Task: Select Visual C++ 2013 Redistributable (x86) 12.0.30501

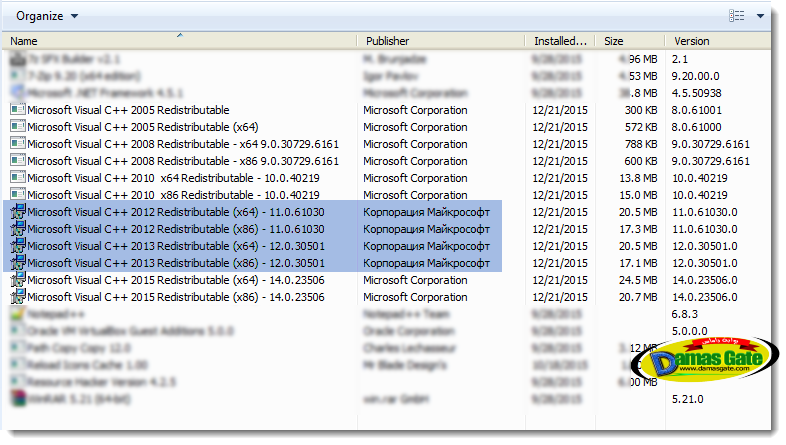Action: point(176,263)
